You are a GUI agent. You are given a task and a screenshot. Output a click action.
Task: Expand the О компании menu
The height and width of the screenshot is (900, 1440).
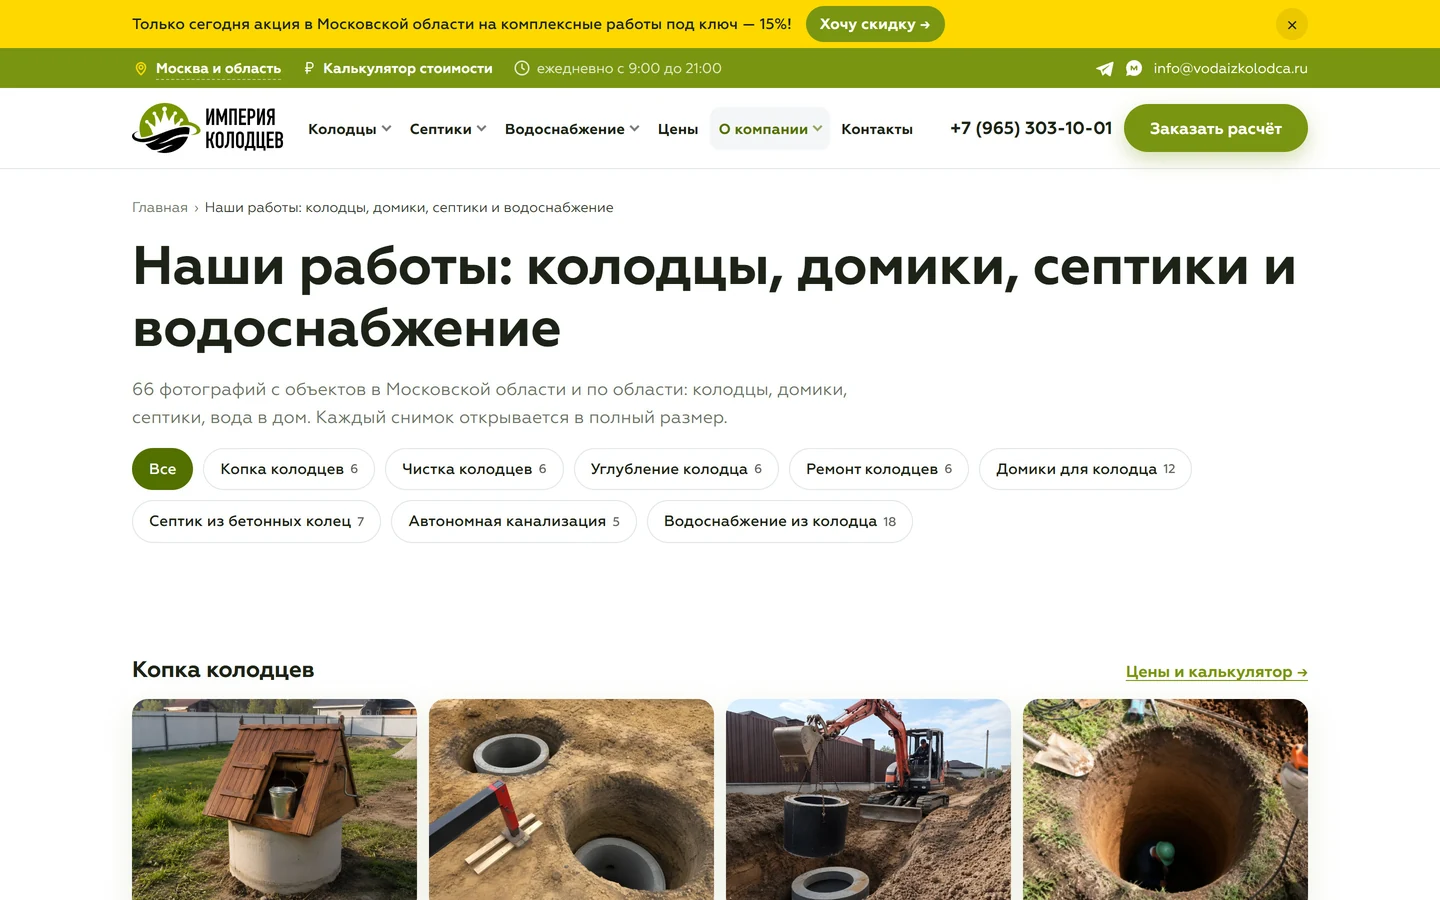coord(770,129)
